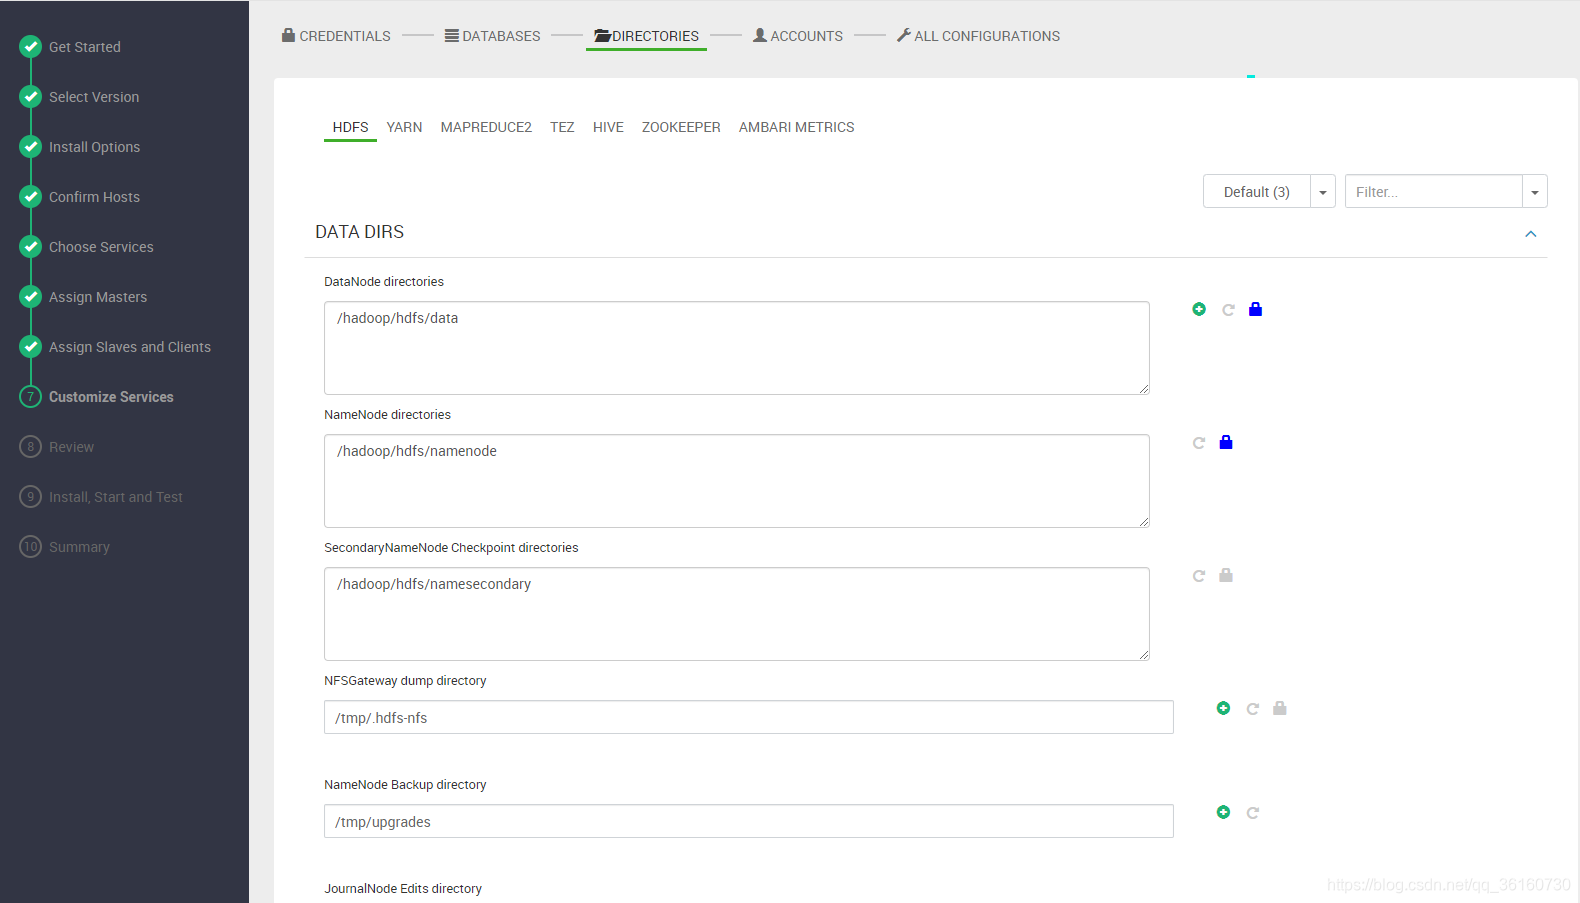
Task: Click the Select Version checkmark step icon
Action: [31, 96]
